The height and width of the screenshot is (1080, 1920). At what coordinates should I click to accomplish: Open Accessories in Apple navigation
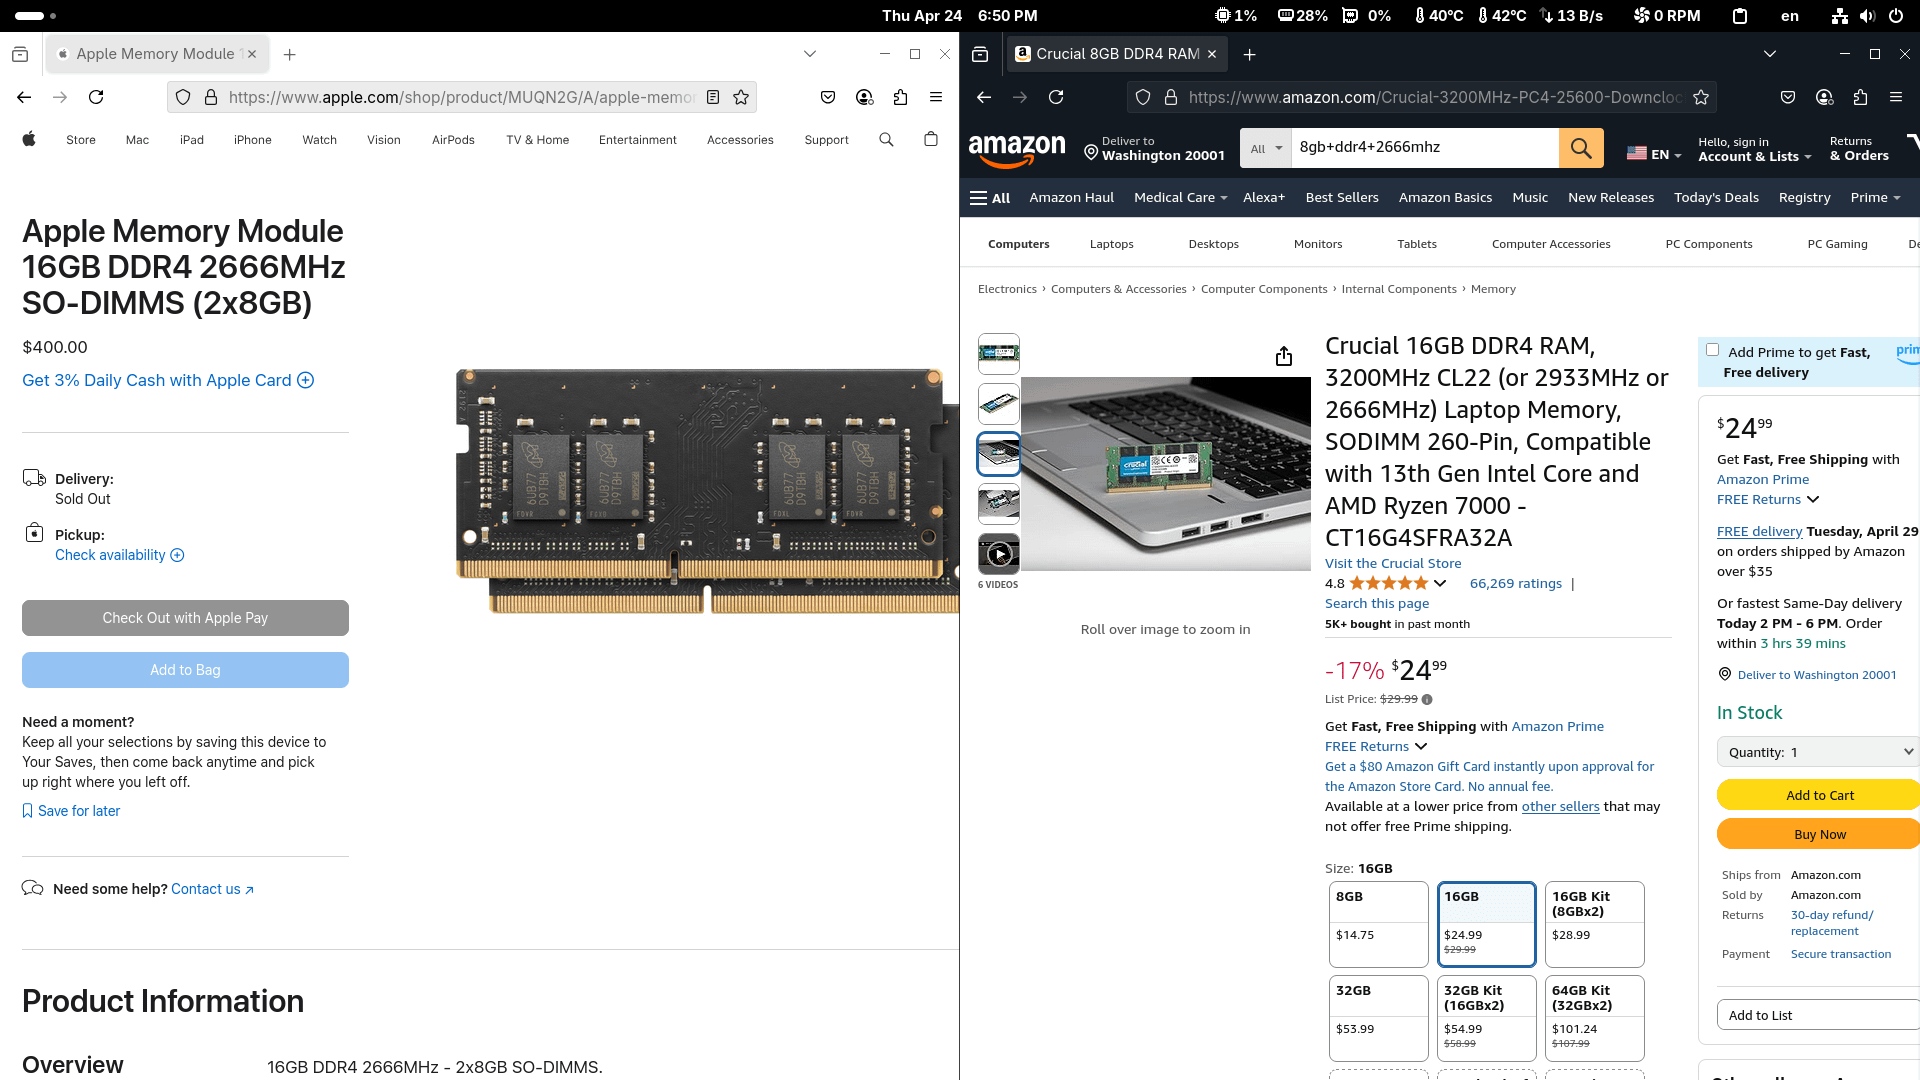(x=740, y=140)
